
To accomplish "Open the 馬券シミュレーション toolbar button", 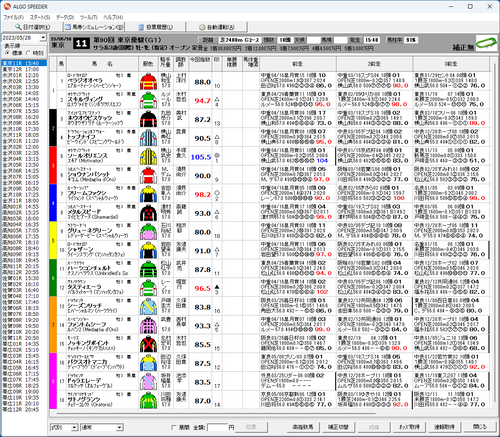I will pos(94,27).
